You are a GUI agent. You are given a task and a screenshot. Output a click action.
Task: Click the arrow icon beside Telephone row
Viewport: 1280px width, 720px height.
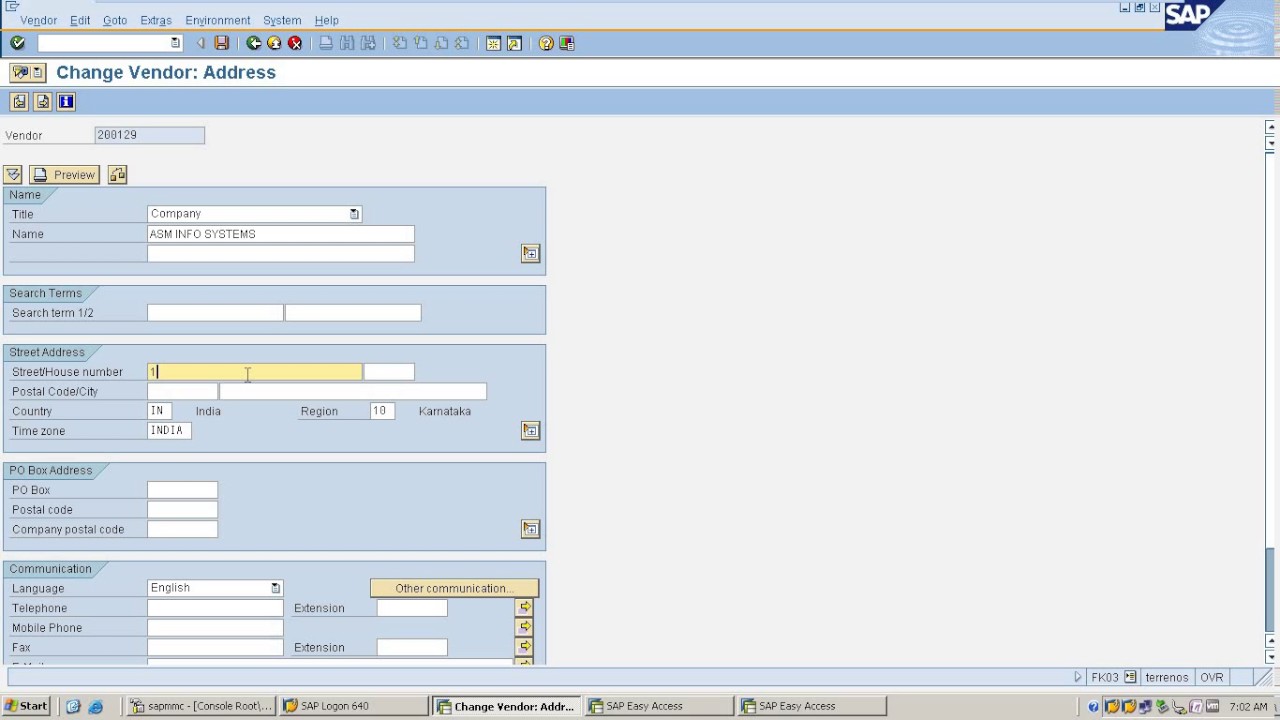point(525,607)
